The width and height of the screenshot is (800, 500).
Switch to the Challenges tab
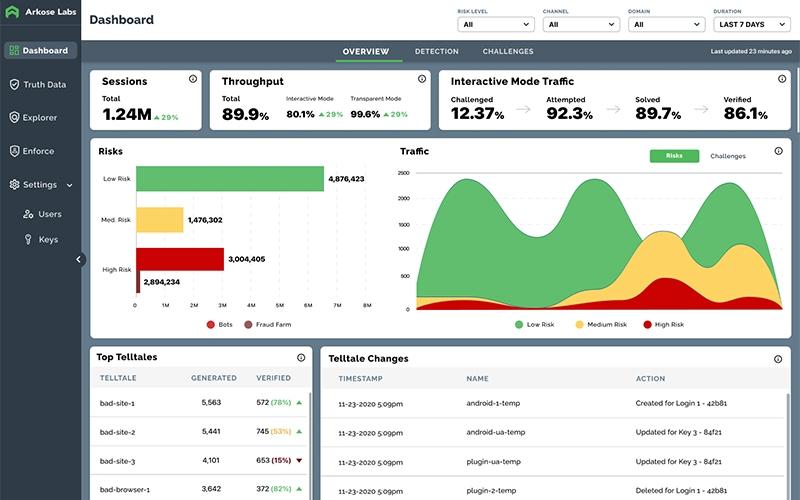click(x=508, y=52)
